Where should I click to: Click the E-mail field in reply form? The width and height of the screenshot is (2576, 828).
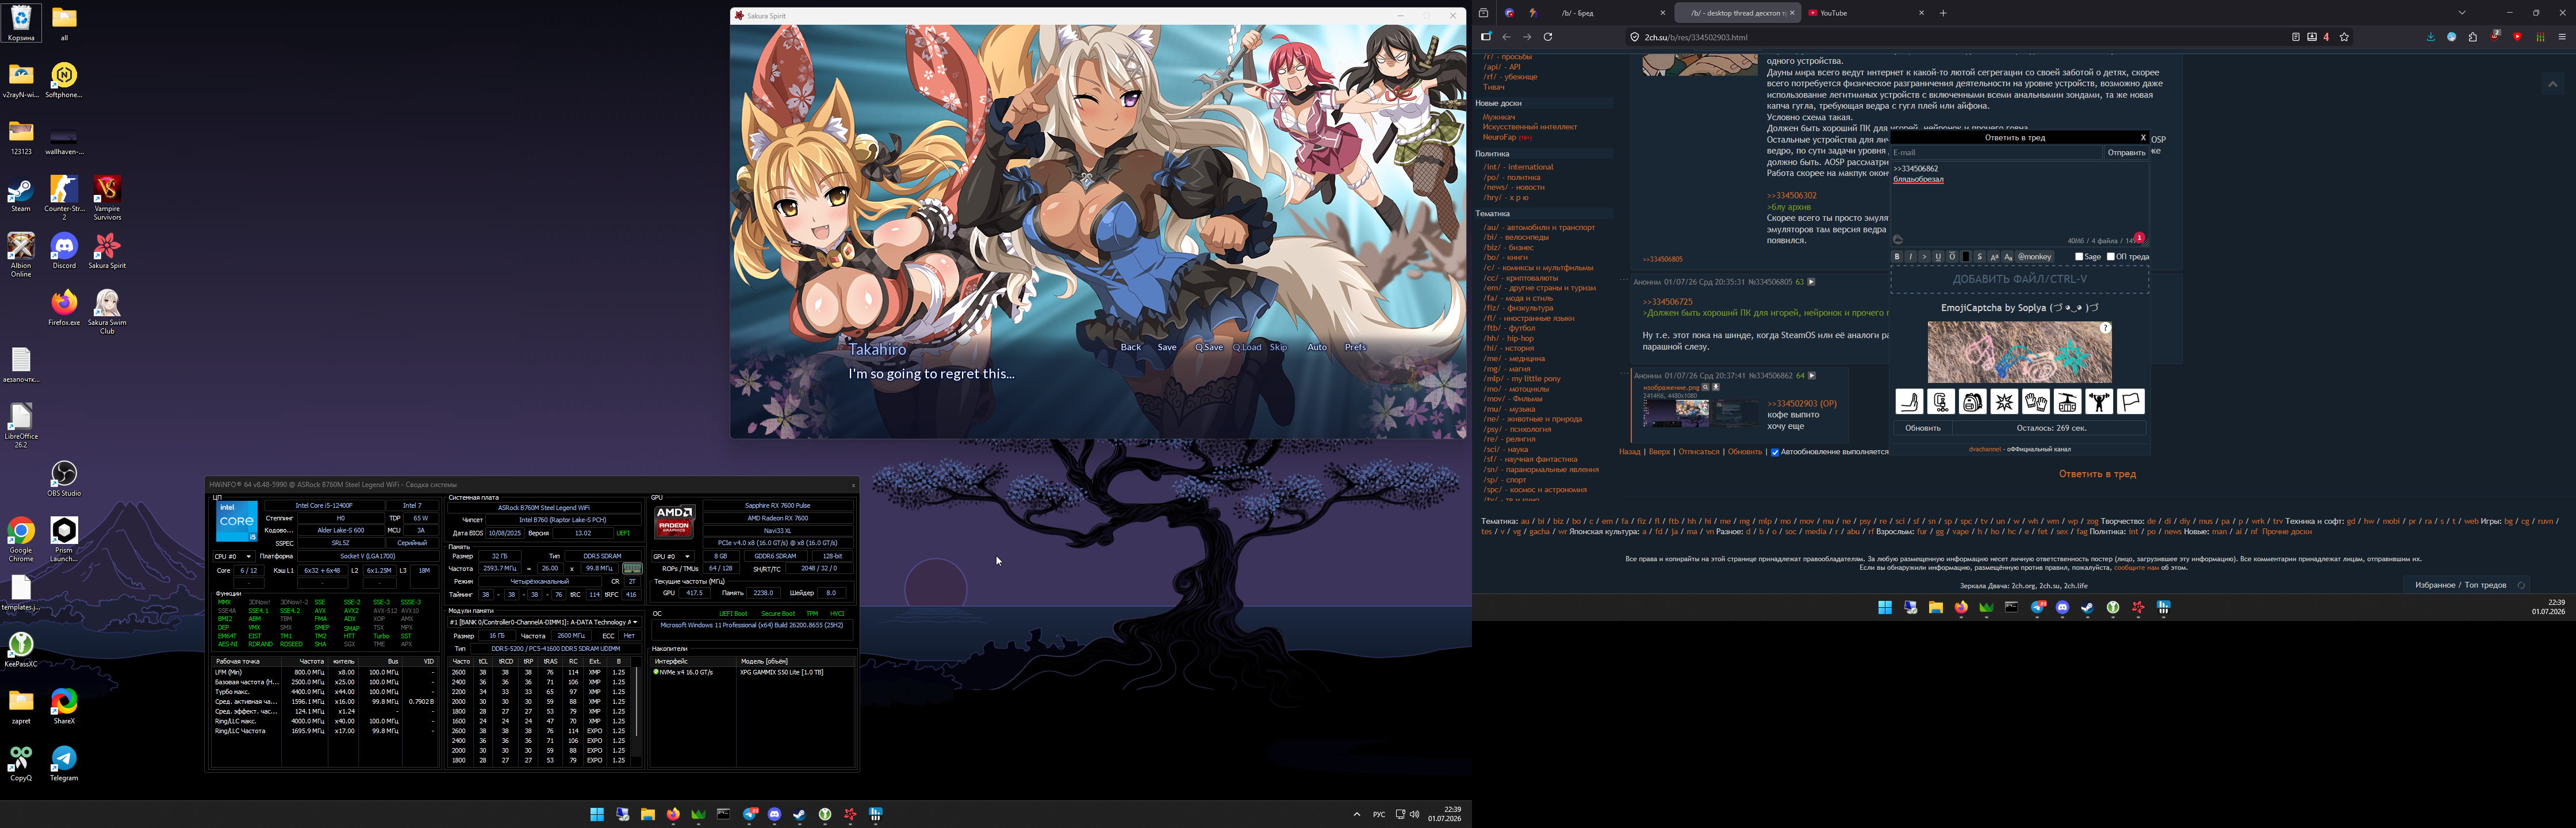[x=1996, y=153]
